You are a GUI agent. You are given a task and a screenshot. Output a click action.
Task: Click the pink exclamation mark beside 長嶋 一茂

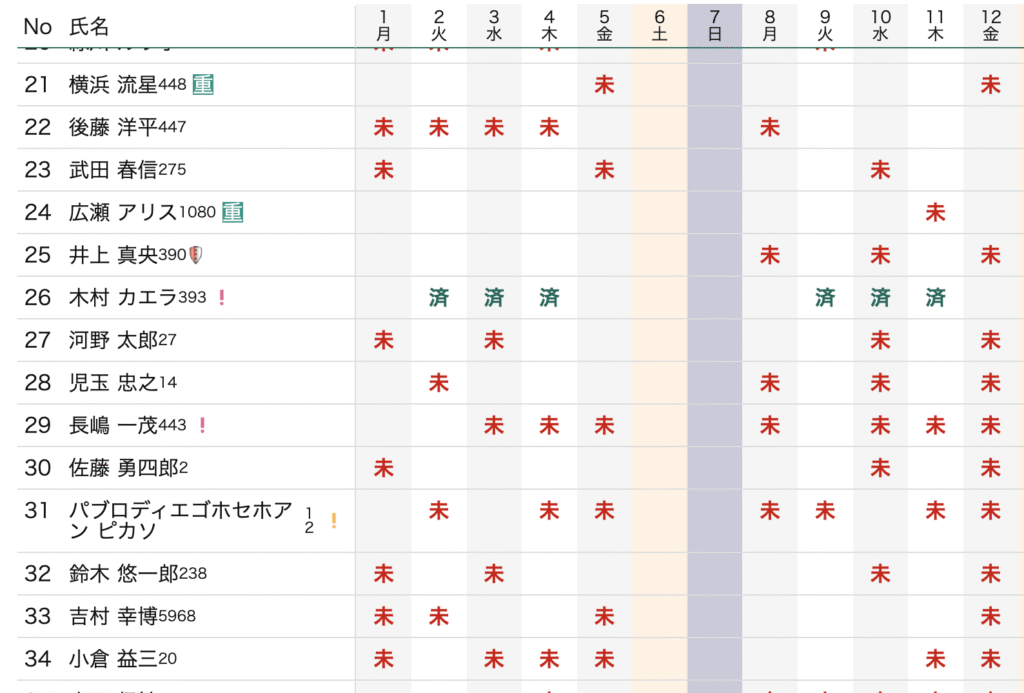pyautogui.click(x=202, y=425)
